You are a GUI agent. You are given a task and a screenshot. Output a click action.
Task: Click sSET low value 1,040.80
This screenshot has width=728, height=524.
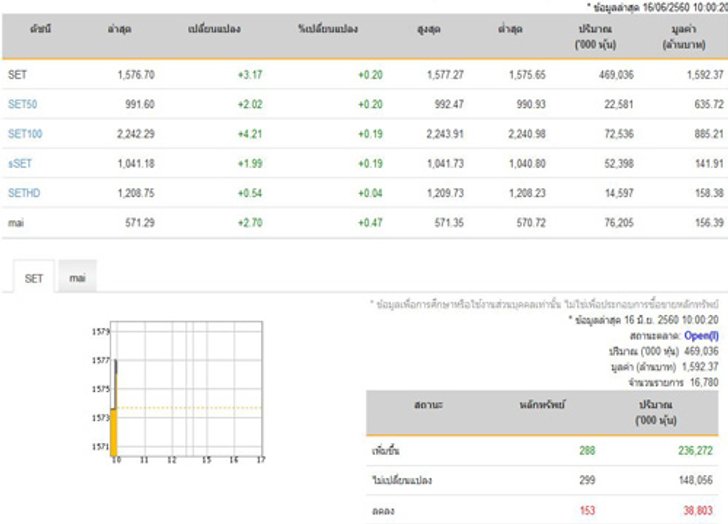(527, 163)
